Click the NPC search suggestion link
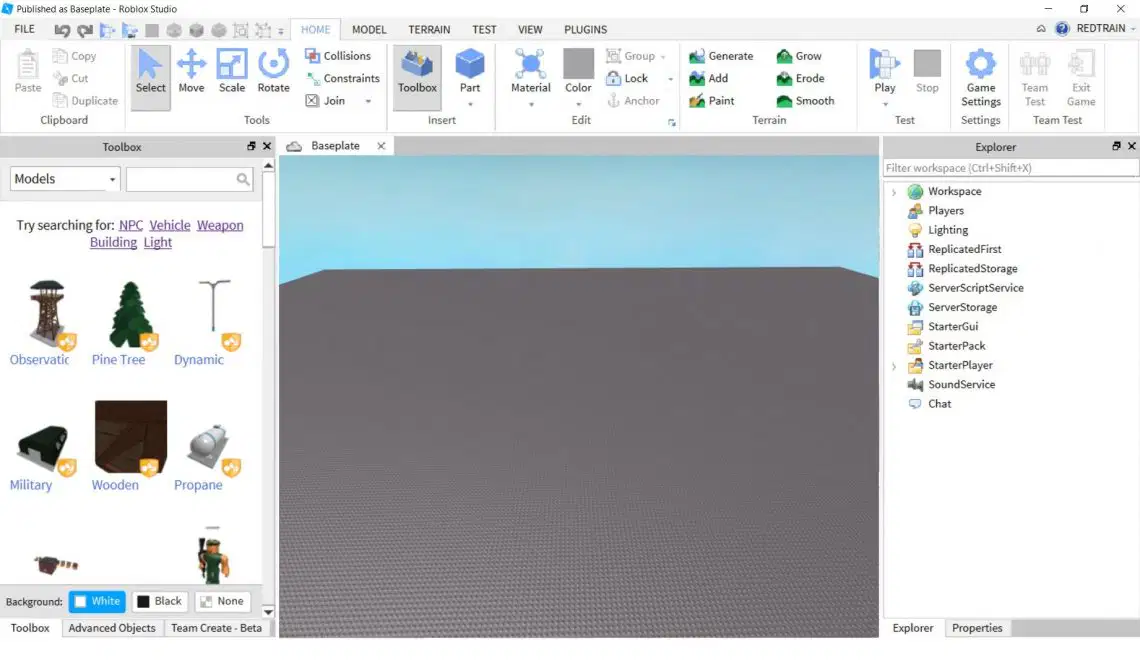 click(x=131, y=225)
